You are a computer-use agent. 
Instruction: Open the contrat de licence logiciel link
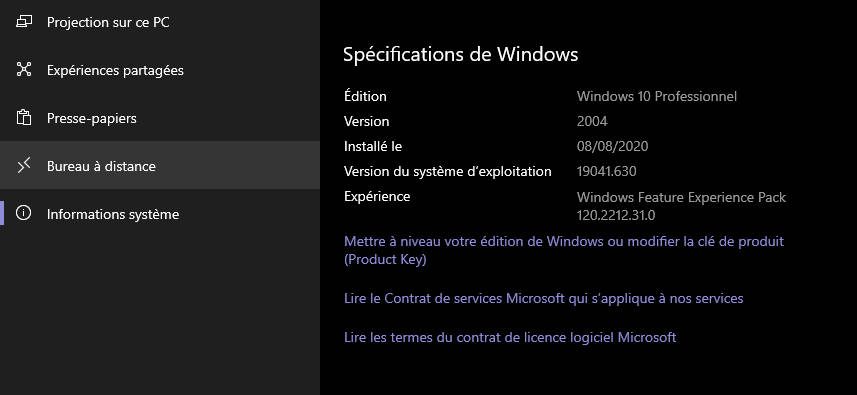(x=510, y=337)
